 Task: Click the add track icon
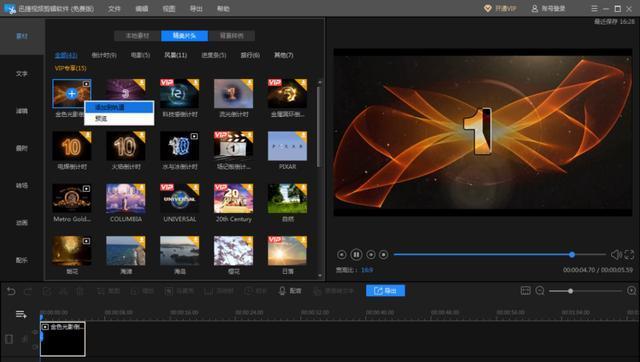click(21, 314)
